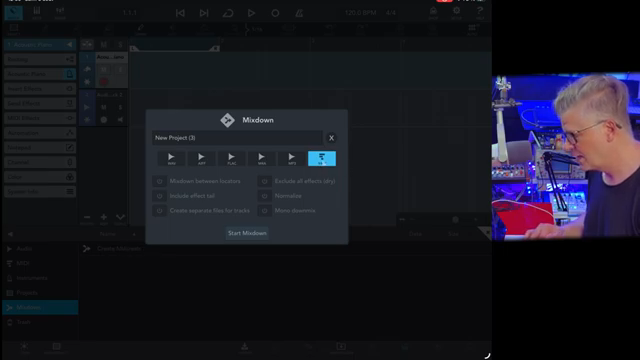Select FLAC mixdown format
The width and height of the screenshot is (640, 360).
[232, 158]
